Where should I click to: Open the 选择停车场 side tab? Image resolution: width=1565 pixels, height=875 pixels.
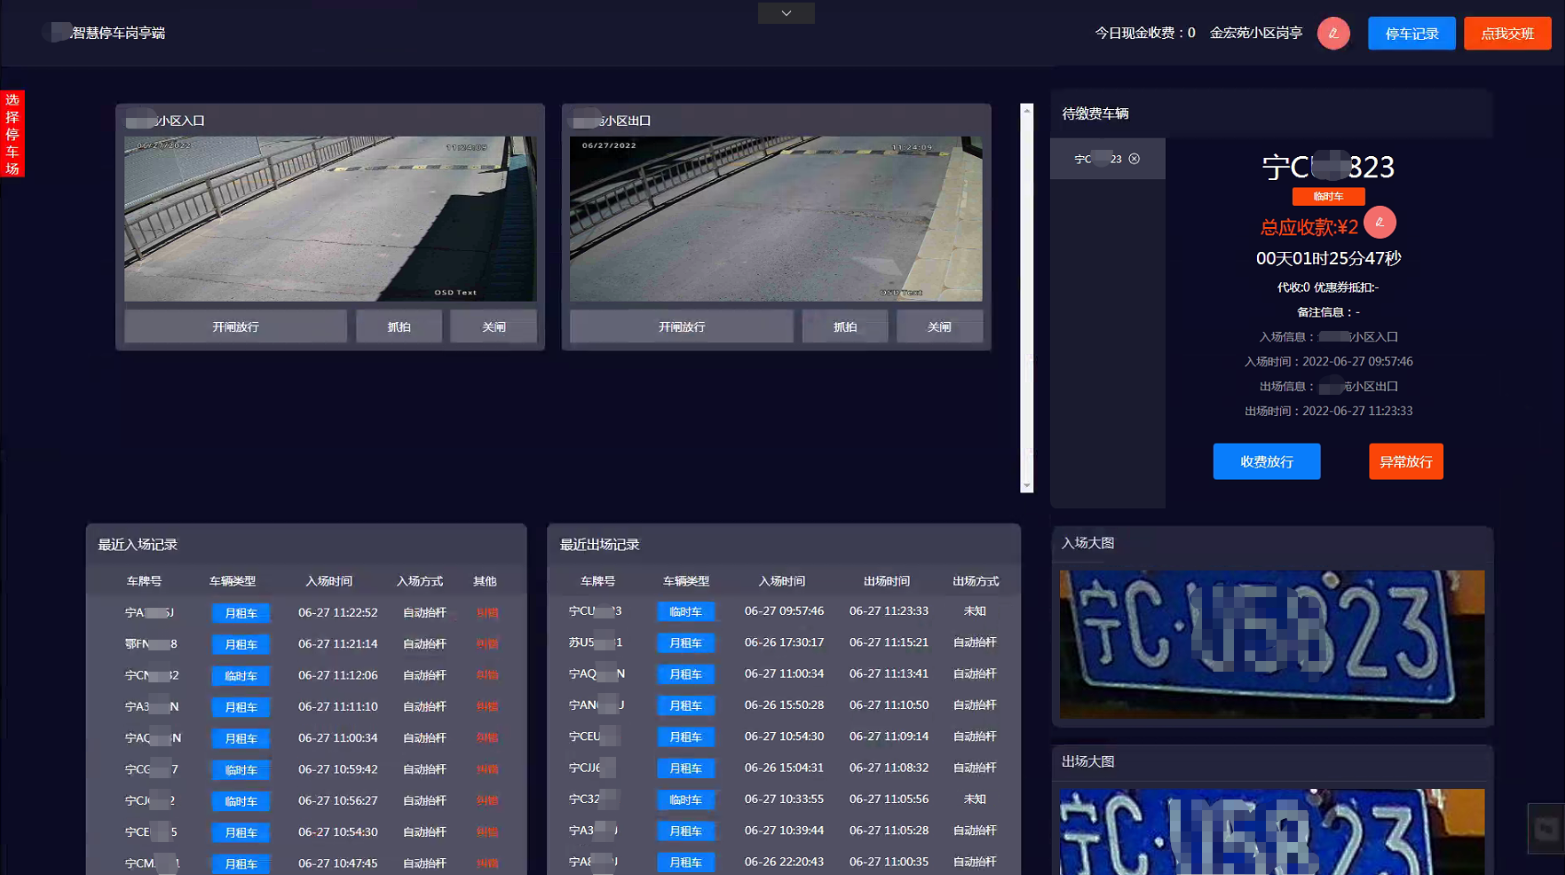coord(12,134)
